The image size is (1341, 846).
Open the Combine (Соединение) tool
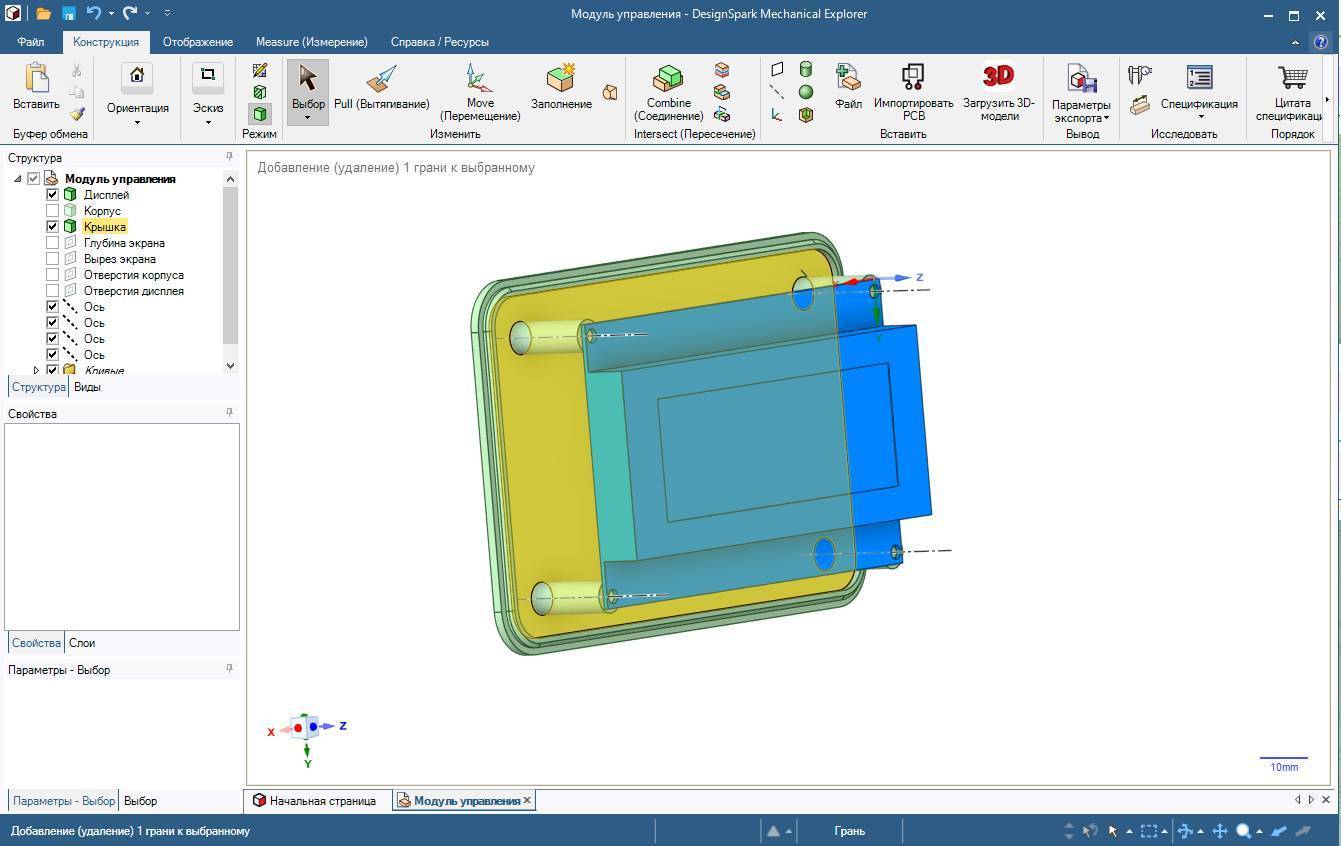(668, 88)
